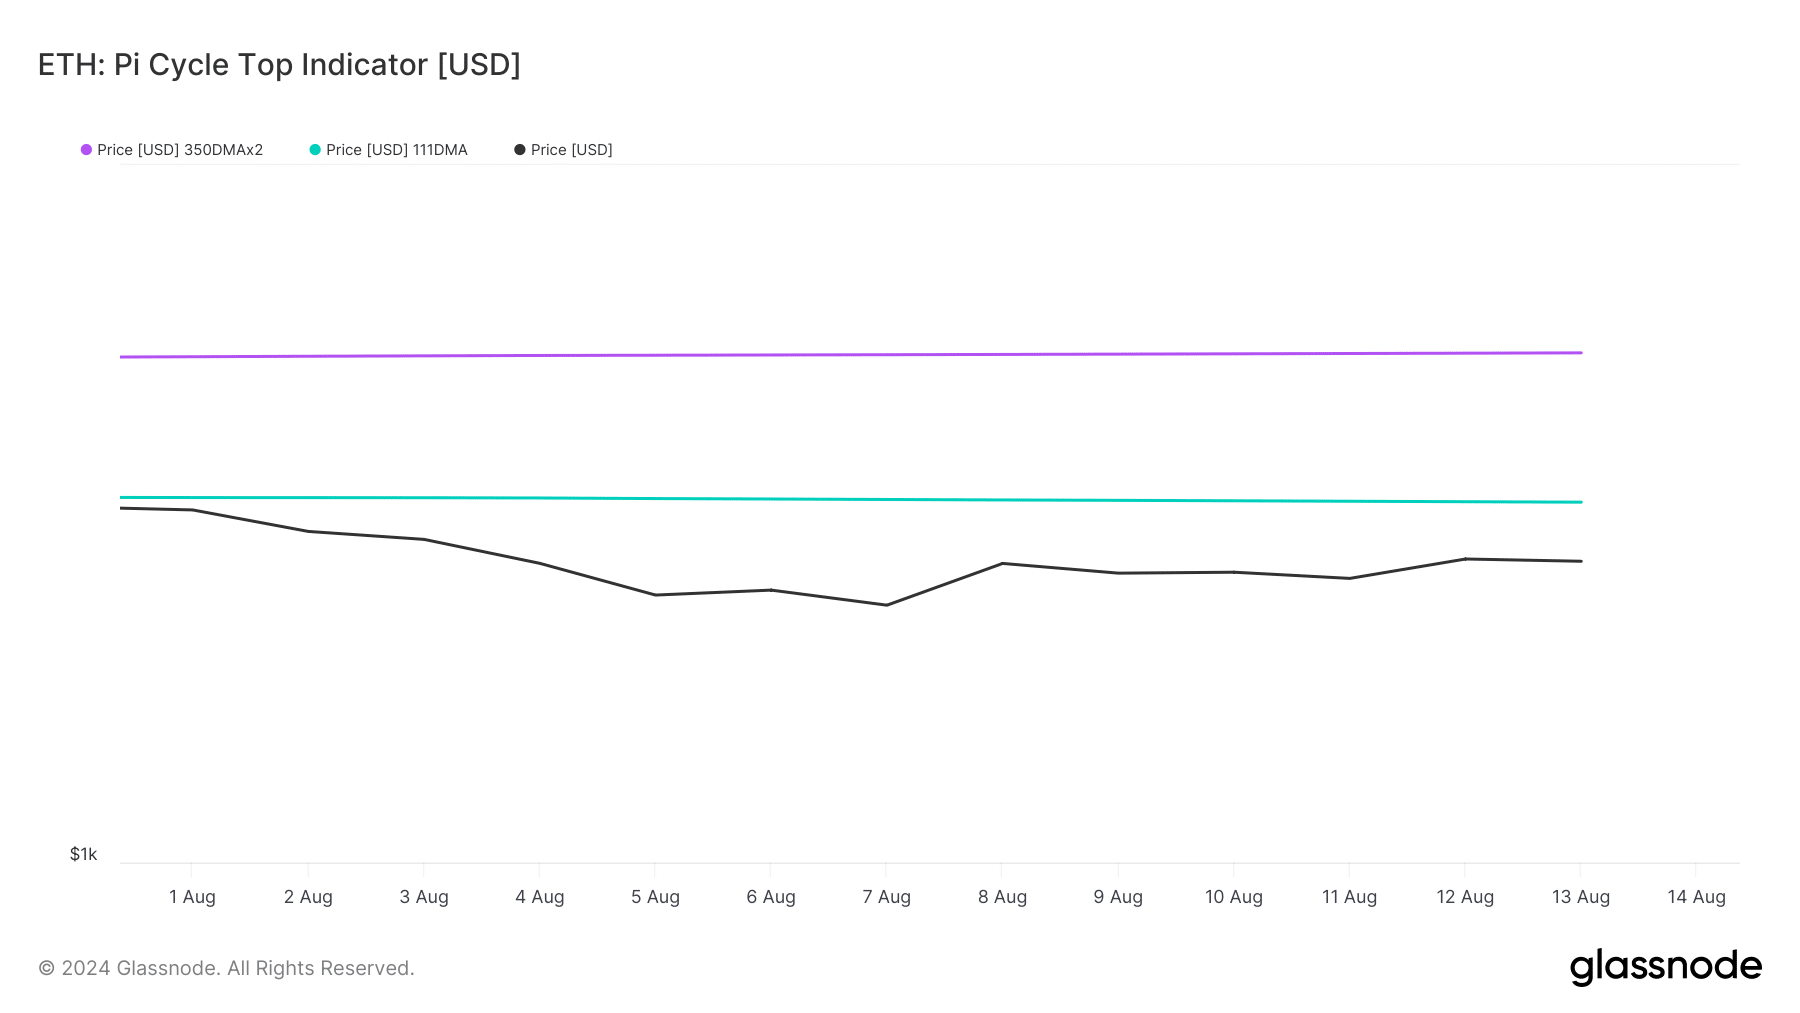Click the glassnode logo

pos(1666,967)
